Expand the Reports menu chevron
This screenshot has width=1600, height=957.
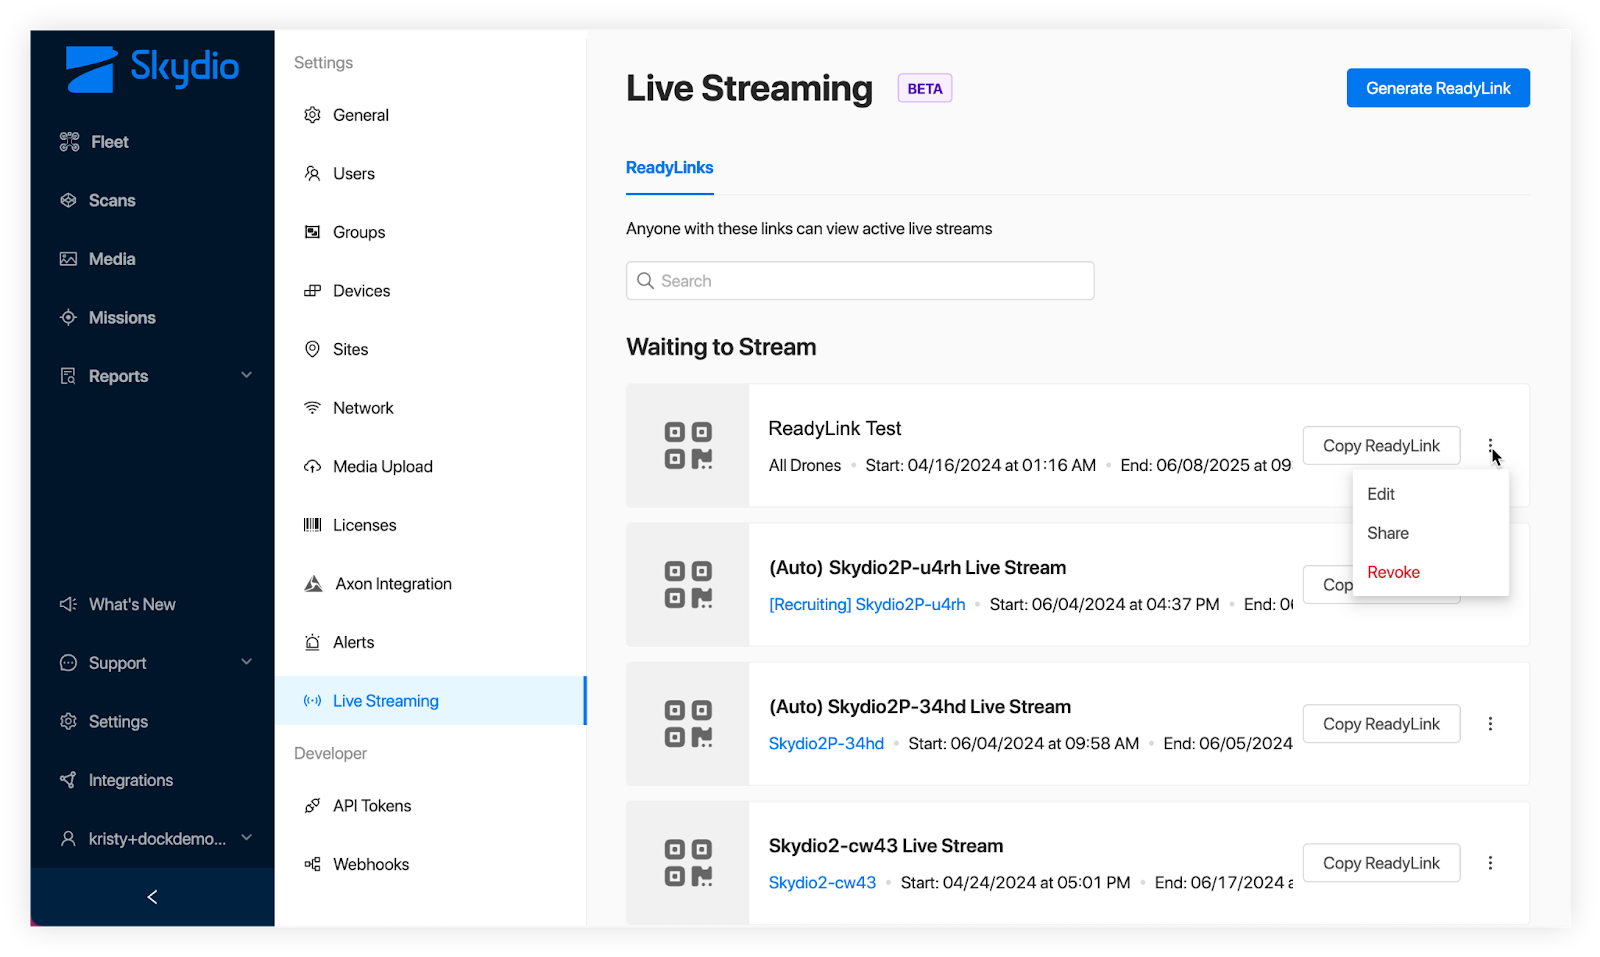click(x=246, y=376)
